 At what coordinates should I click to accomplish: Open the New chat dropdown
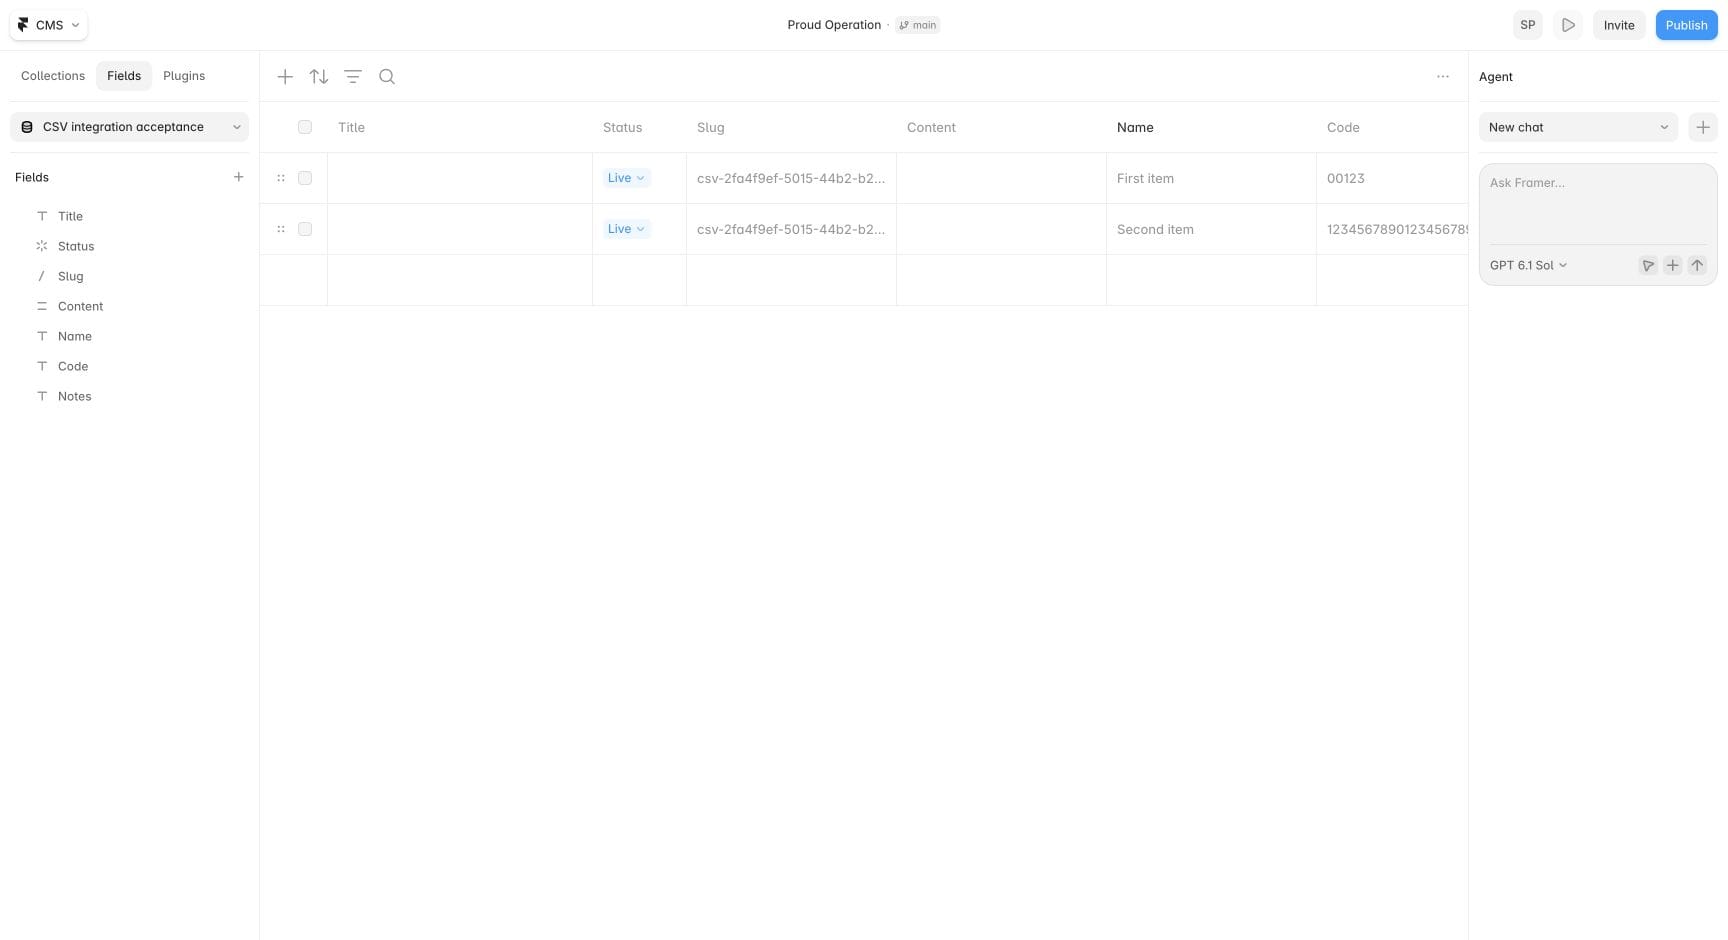(1578, 127)
